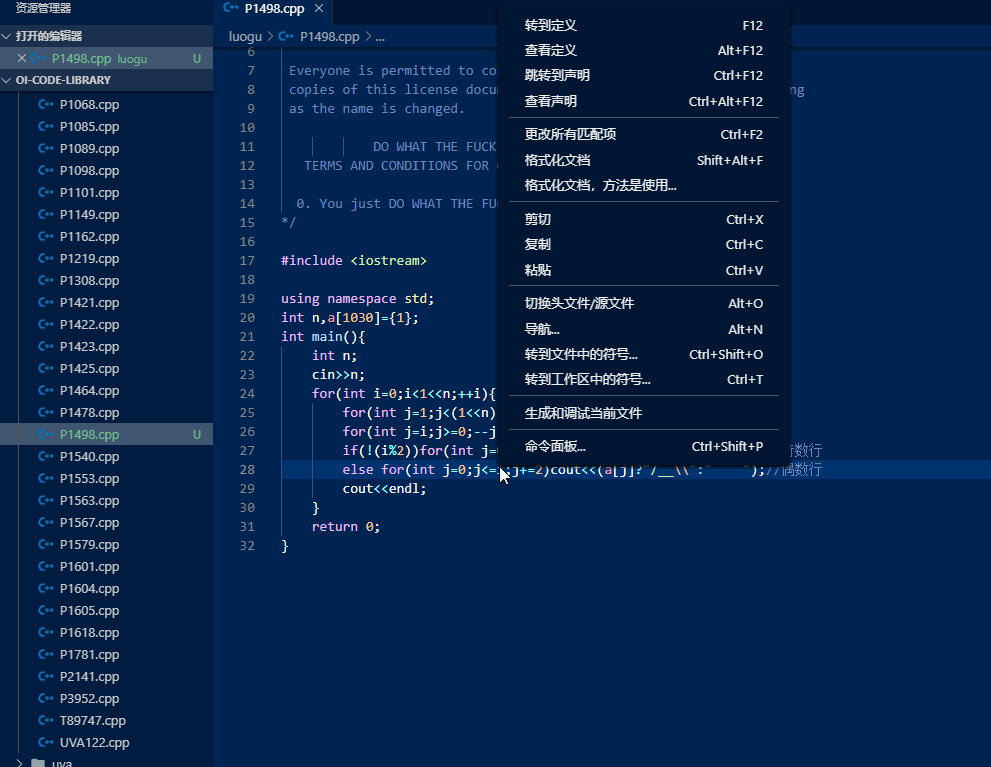Select file P1618.cpp
This screenshot has height=767, width=991.
tap(89, 632)
